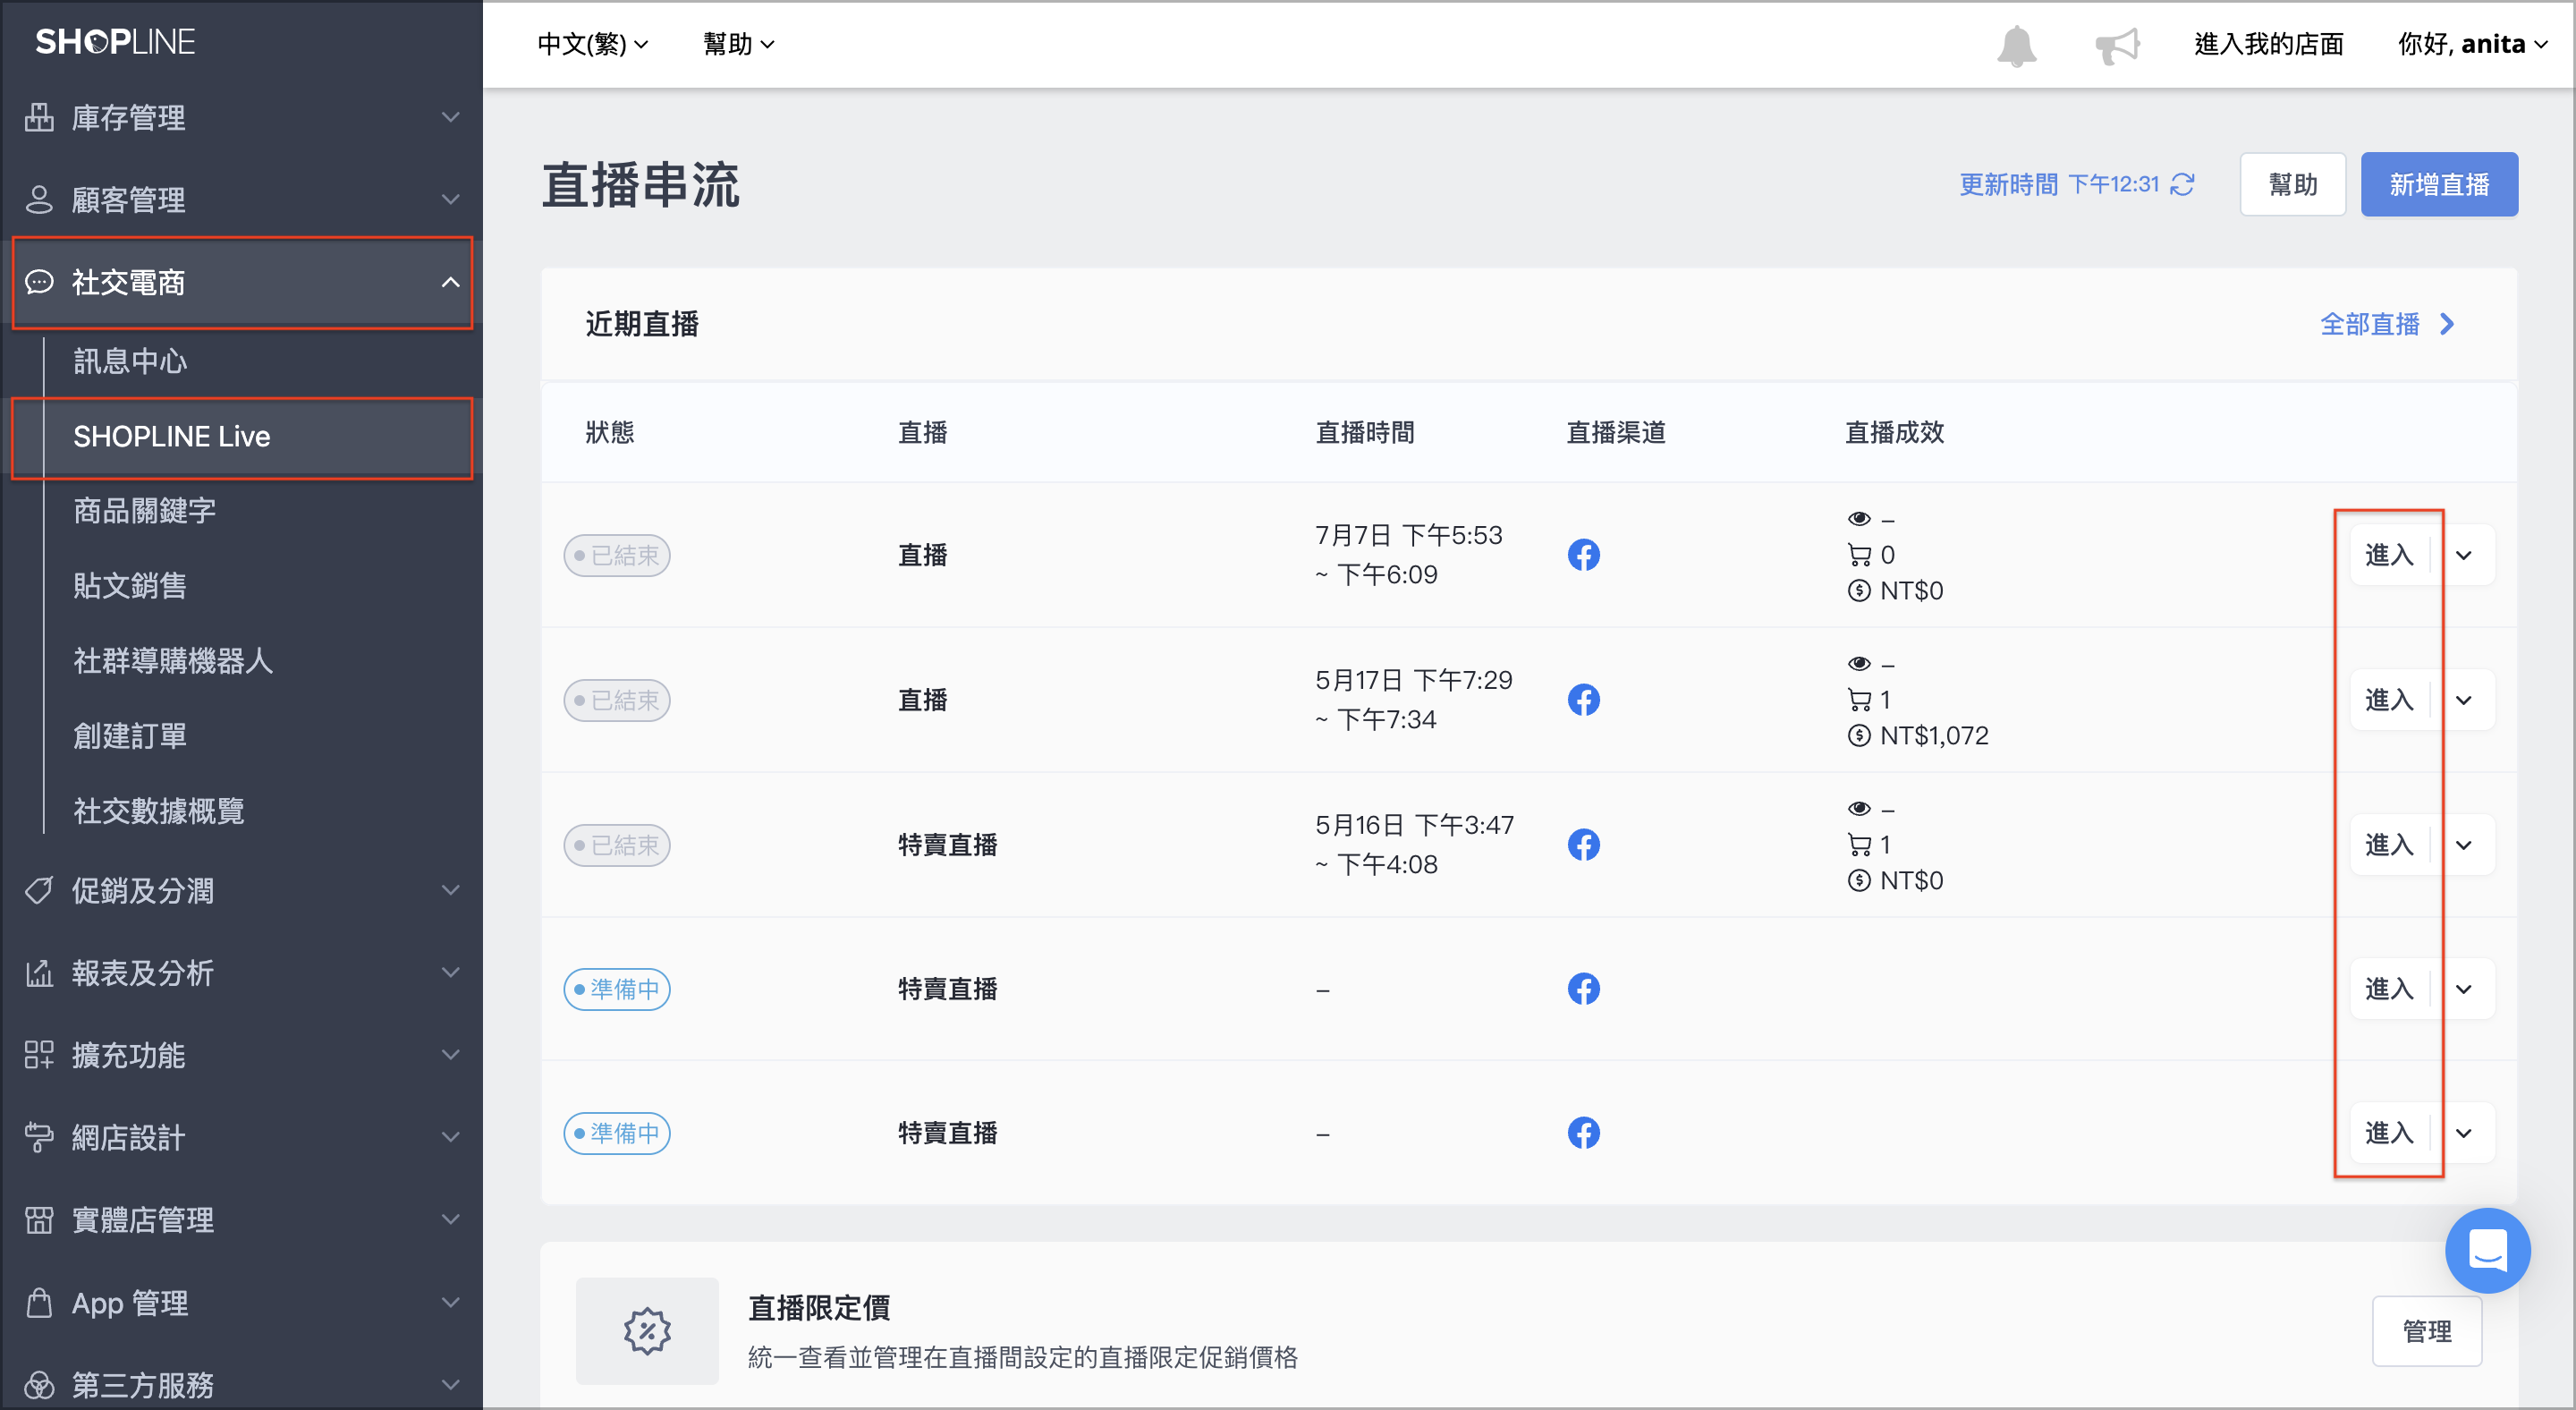Click the Facebook icon in the 5月16日 row
This screenshot has width=2576, height=1410.
(x=1583, y=845)
